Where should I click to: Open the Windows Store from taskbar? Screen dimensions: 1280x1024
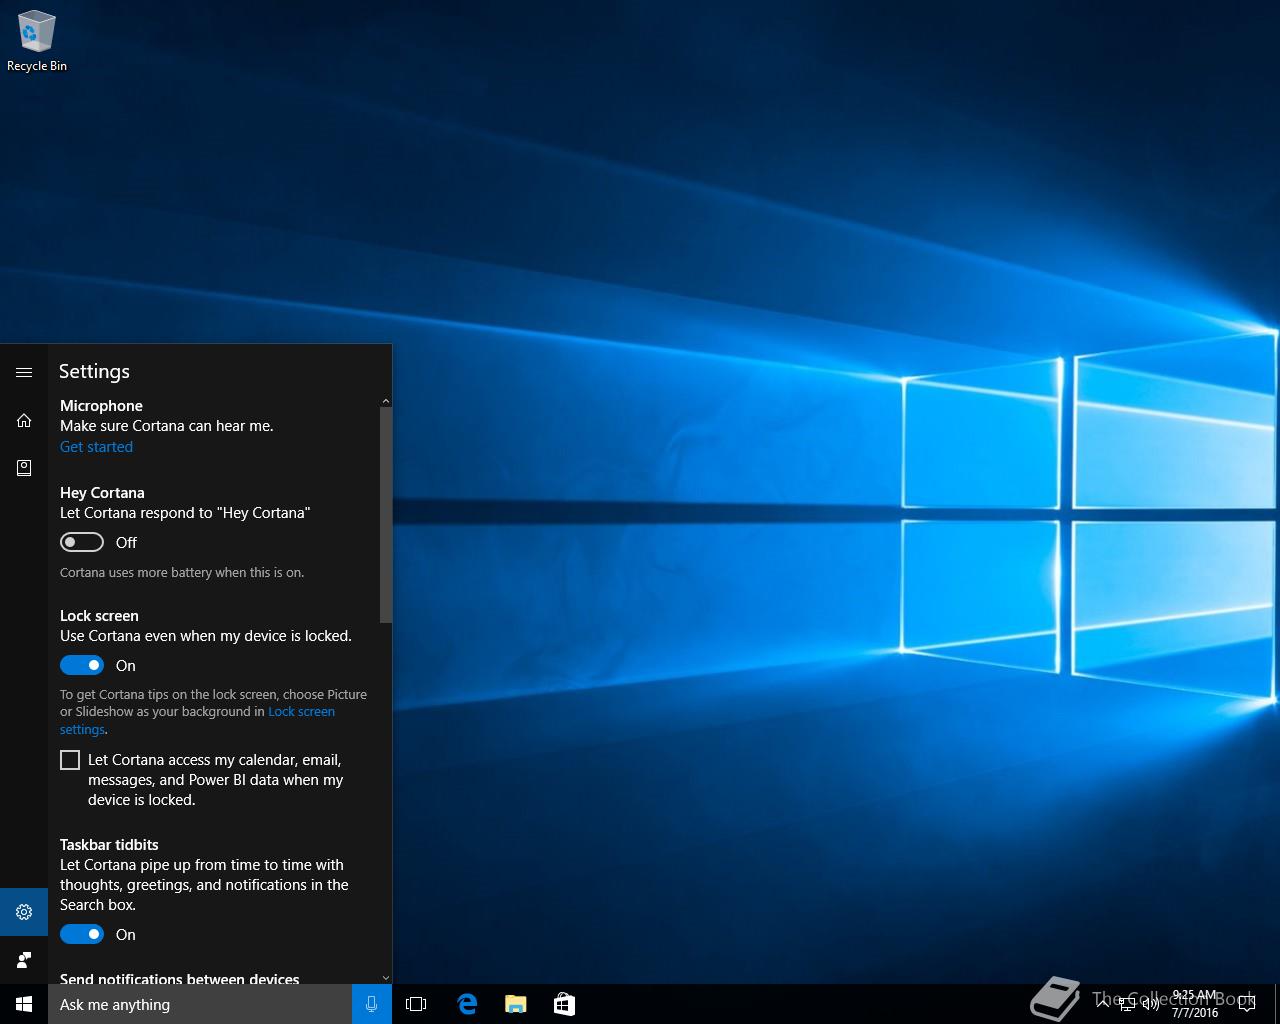pyautogui.click(x=564, y=1004)
